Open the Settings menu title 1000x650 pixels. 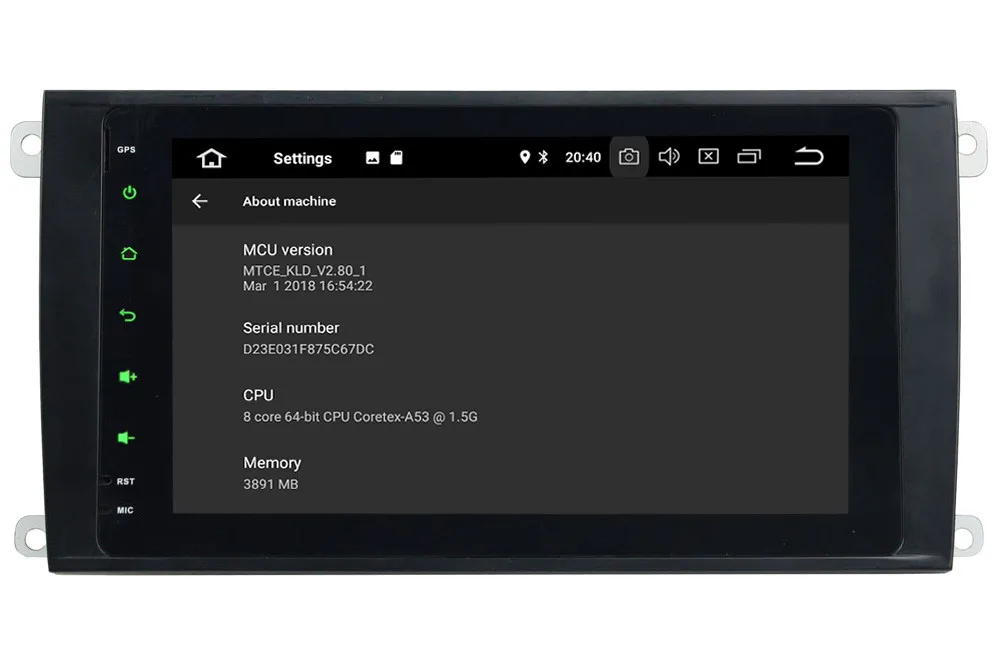(x=302, y=158)
